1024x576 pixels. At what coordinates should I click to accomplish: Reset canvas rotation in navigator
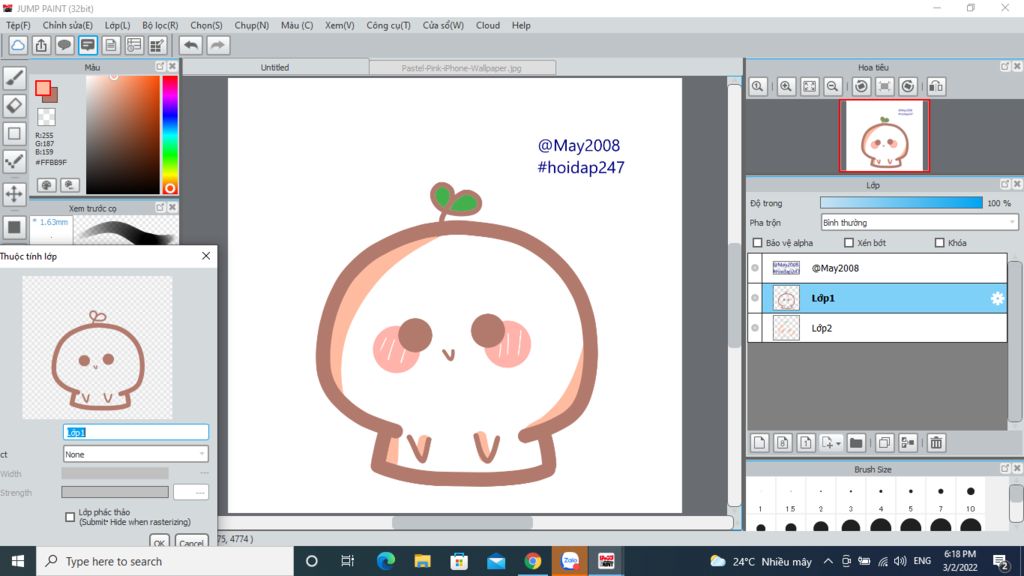[x=885, y=86]
